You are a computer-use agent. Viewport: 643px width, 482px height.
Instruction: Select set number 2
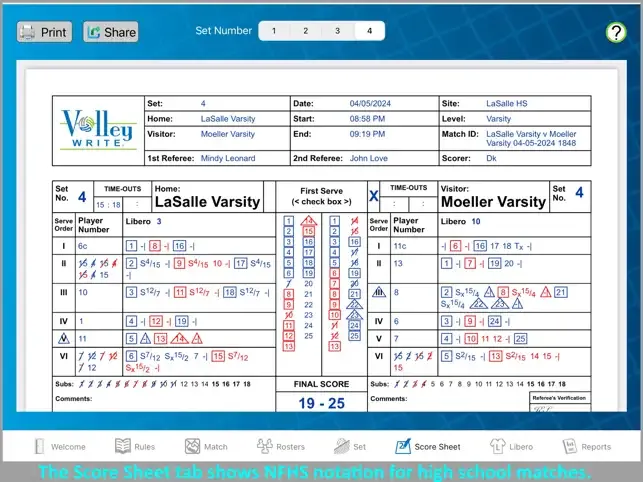click(x=306, y=31)
